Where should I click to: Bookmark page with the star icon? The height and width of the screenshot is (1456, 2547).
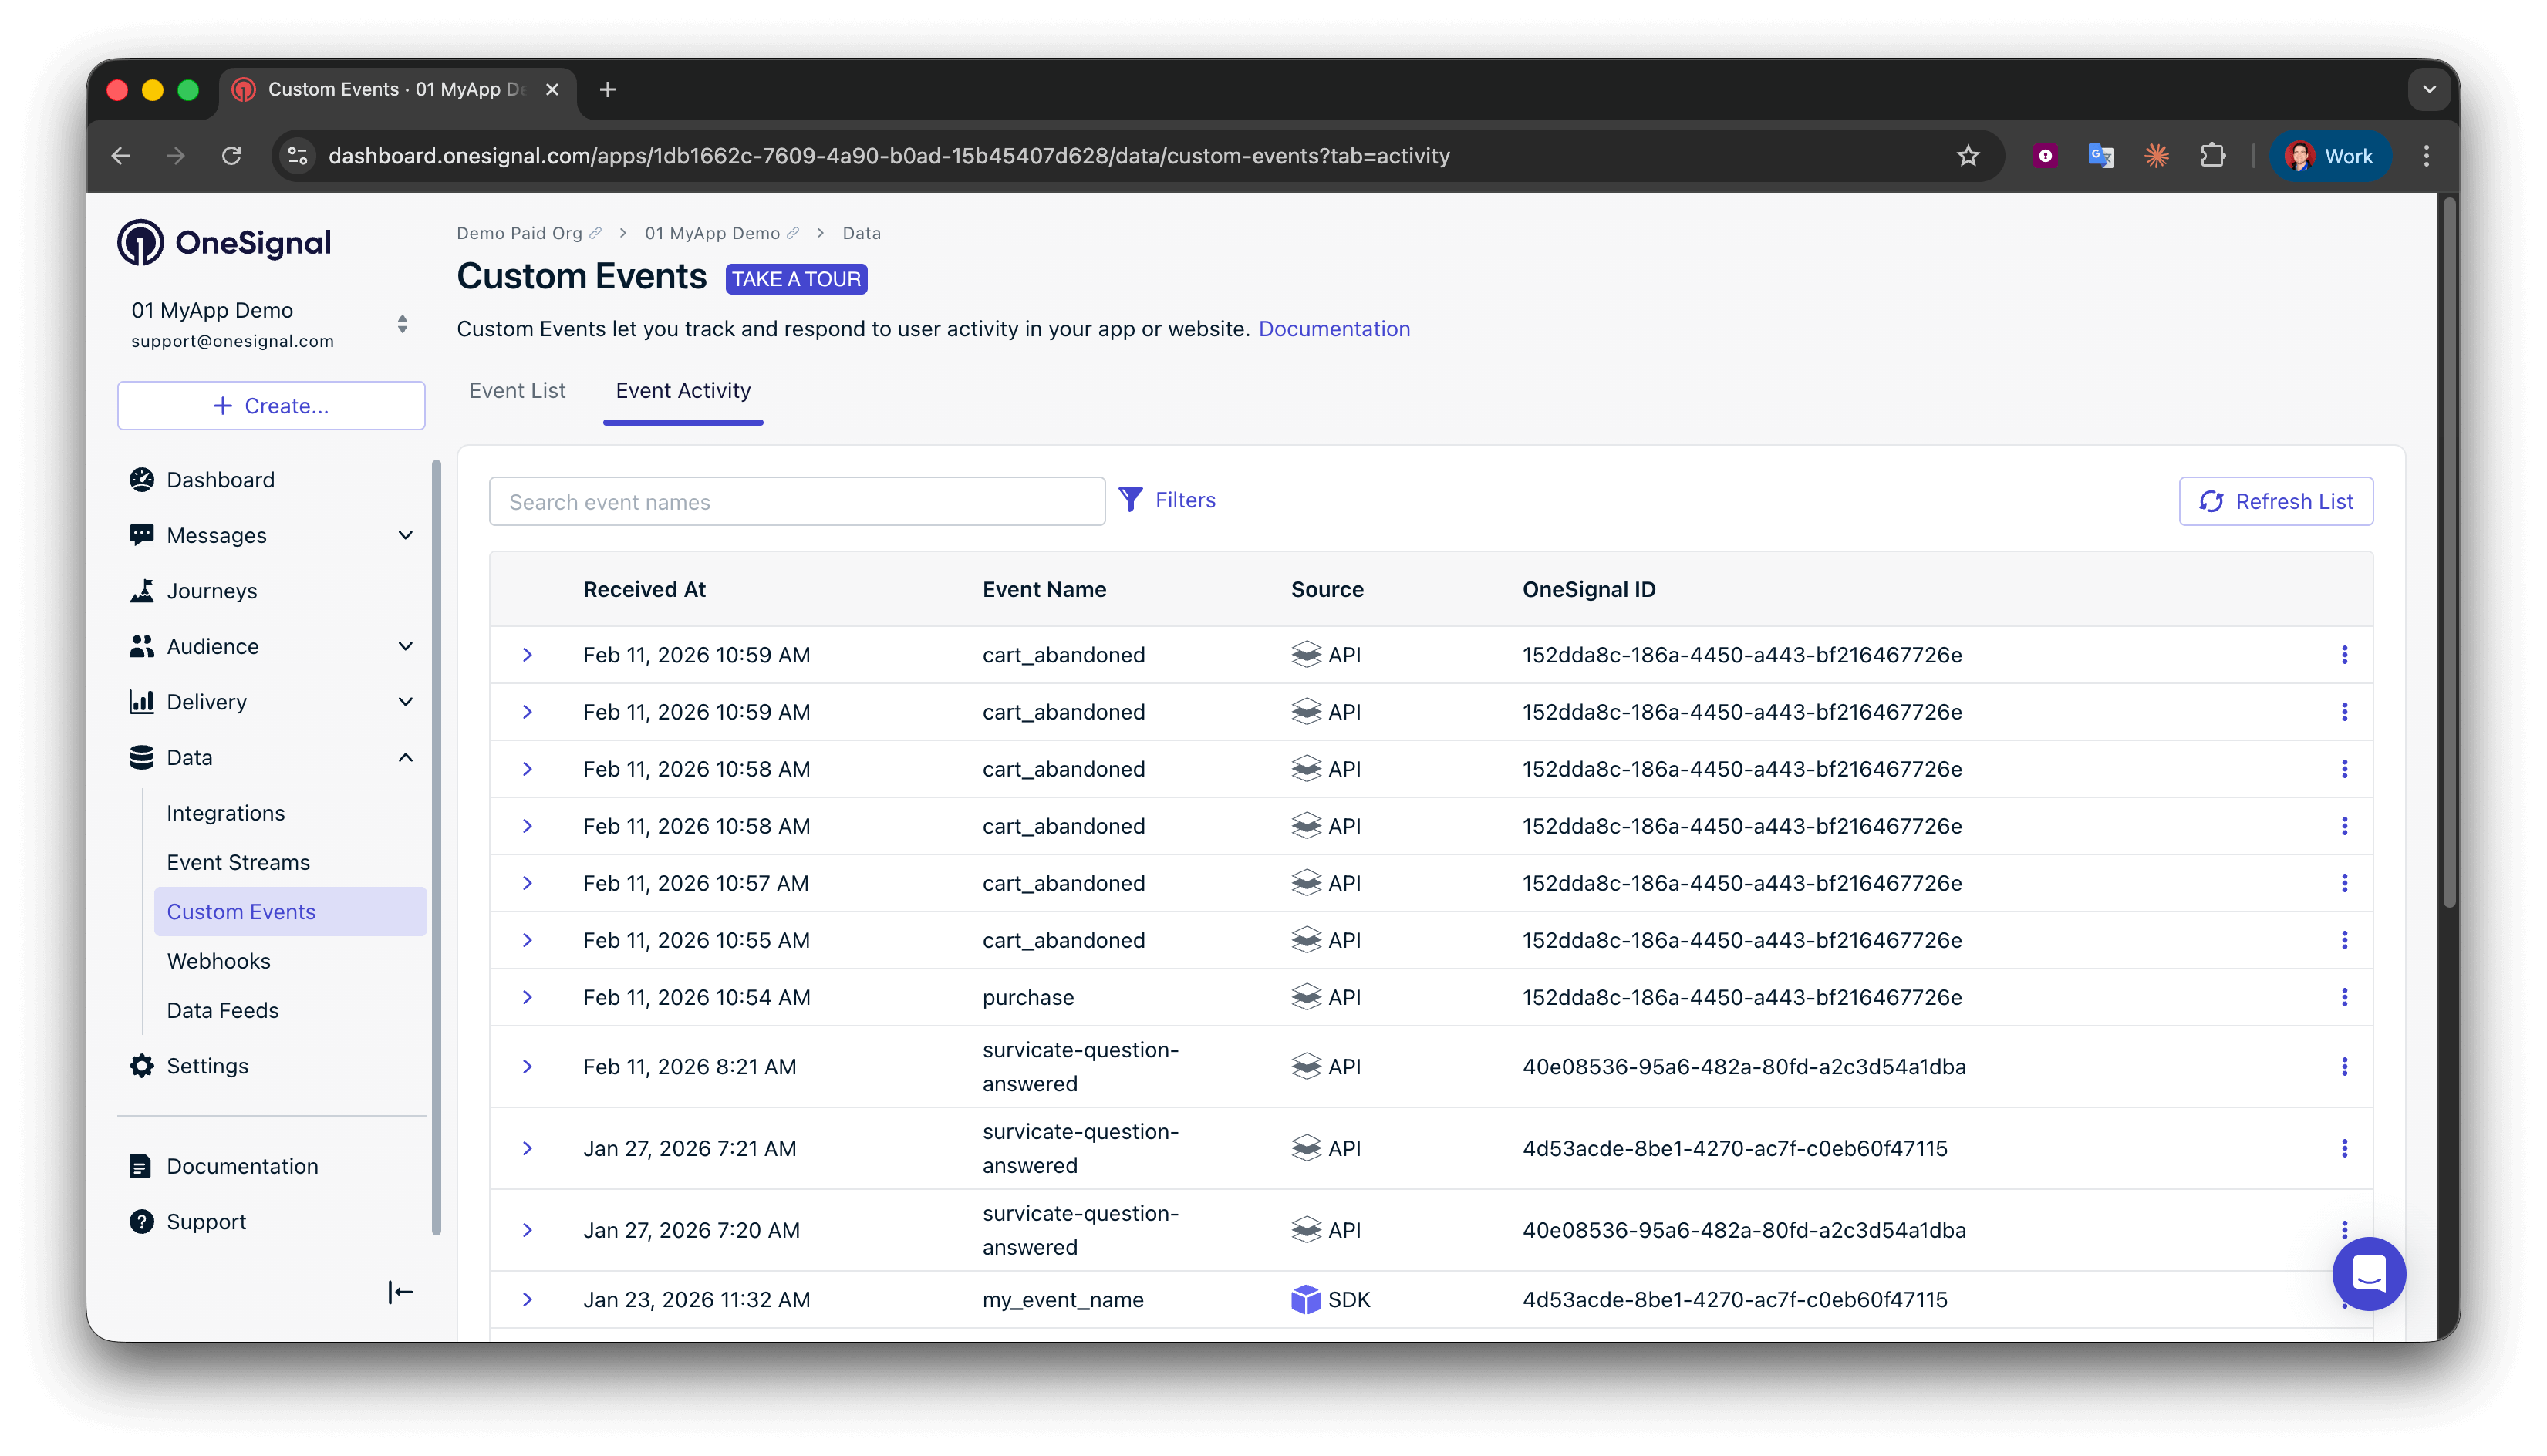[x=1967, y=156]
